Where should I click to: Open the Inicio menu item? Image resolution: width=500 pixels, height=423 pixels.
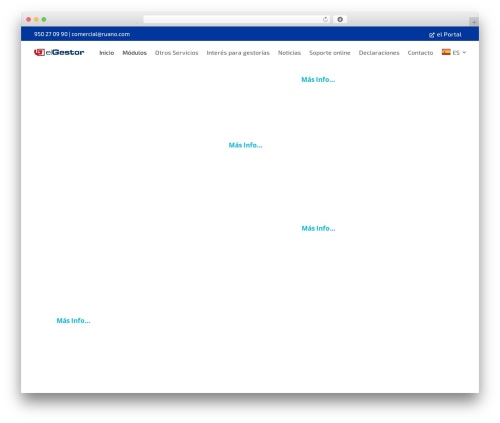pyautogui.click(x=107, y=53)
